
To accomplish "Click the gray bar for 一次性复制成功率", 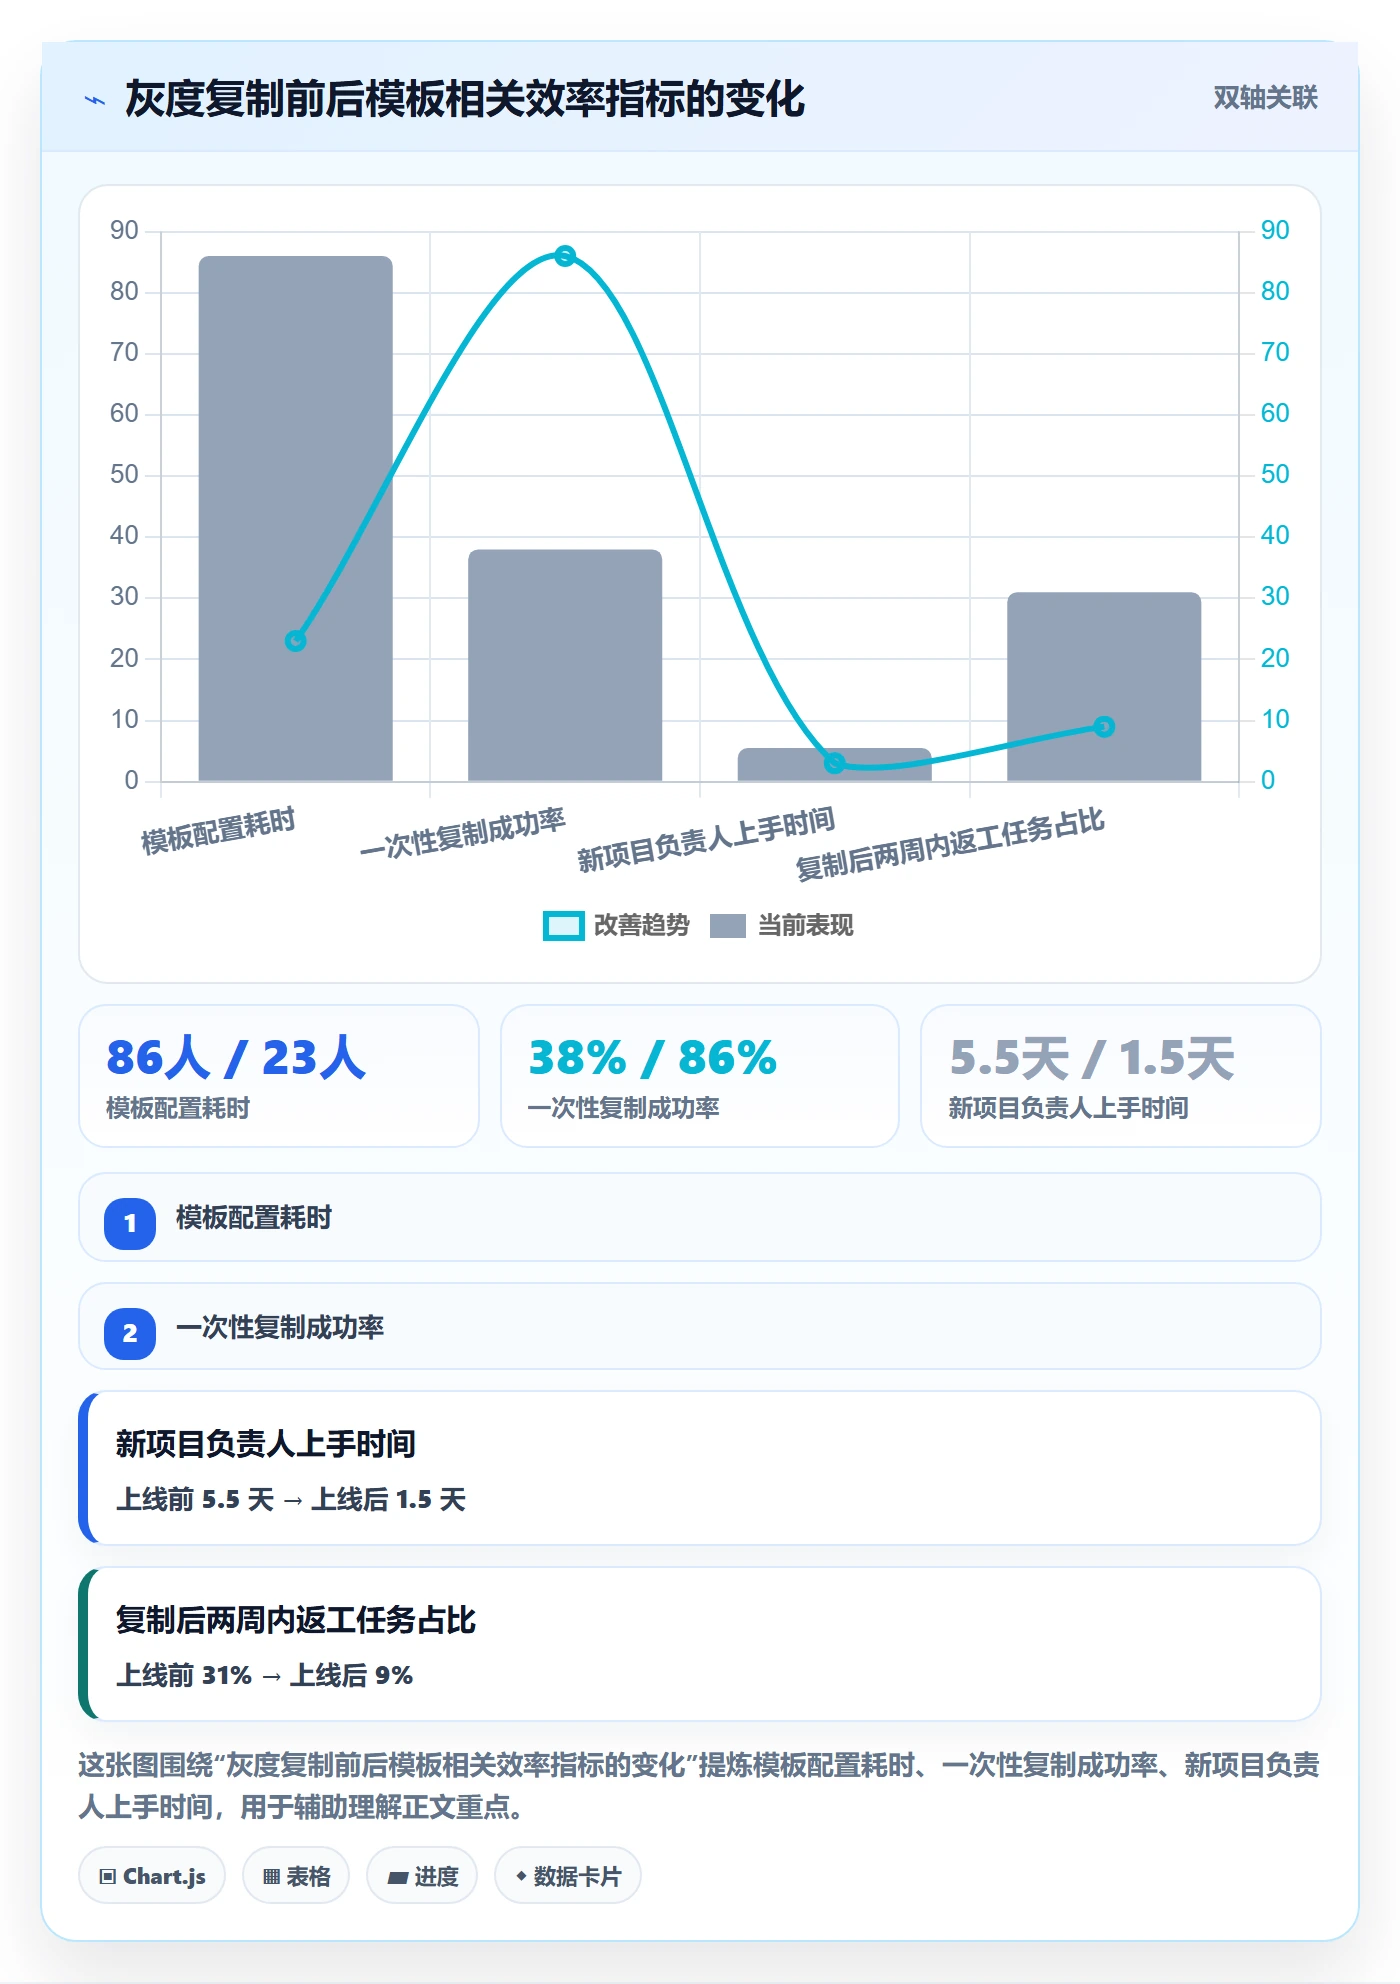I will (x=565, y=665).
